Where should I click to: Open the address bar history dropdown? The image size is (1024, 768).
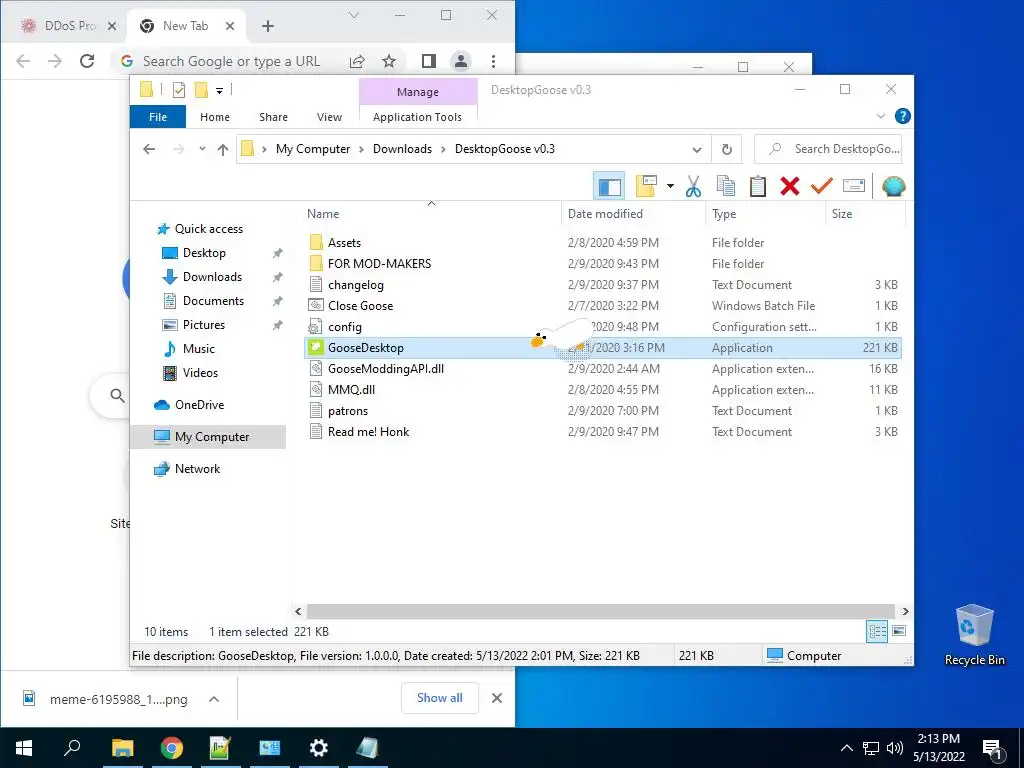(x=697, y=150)
